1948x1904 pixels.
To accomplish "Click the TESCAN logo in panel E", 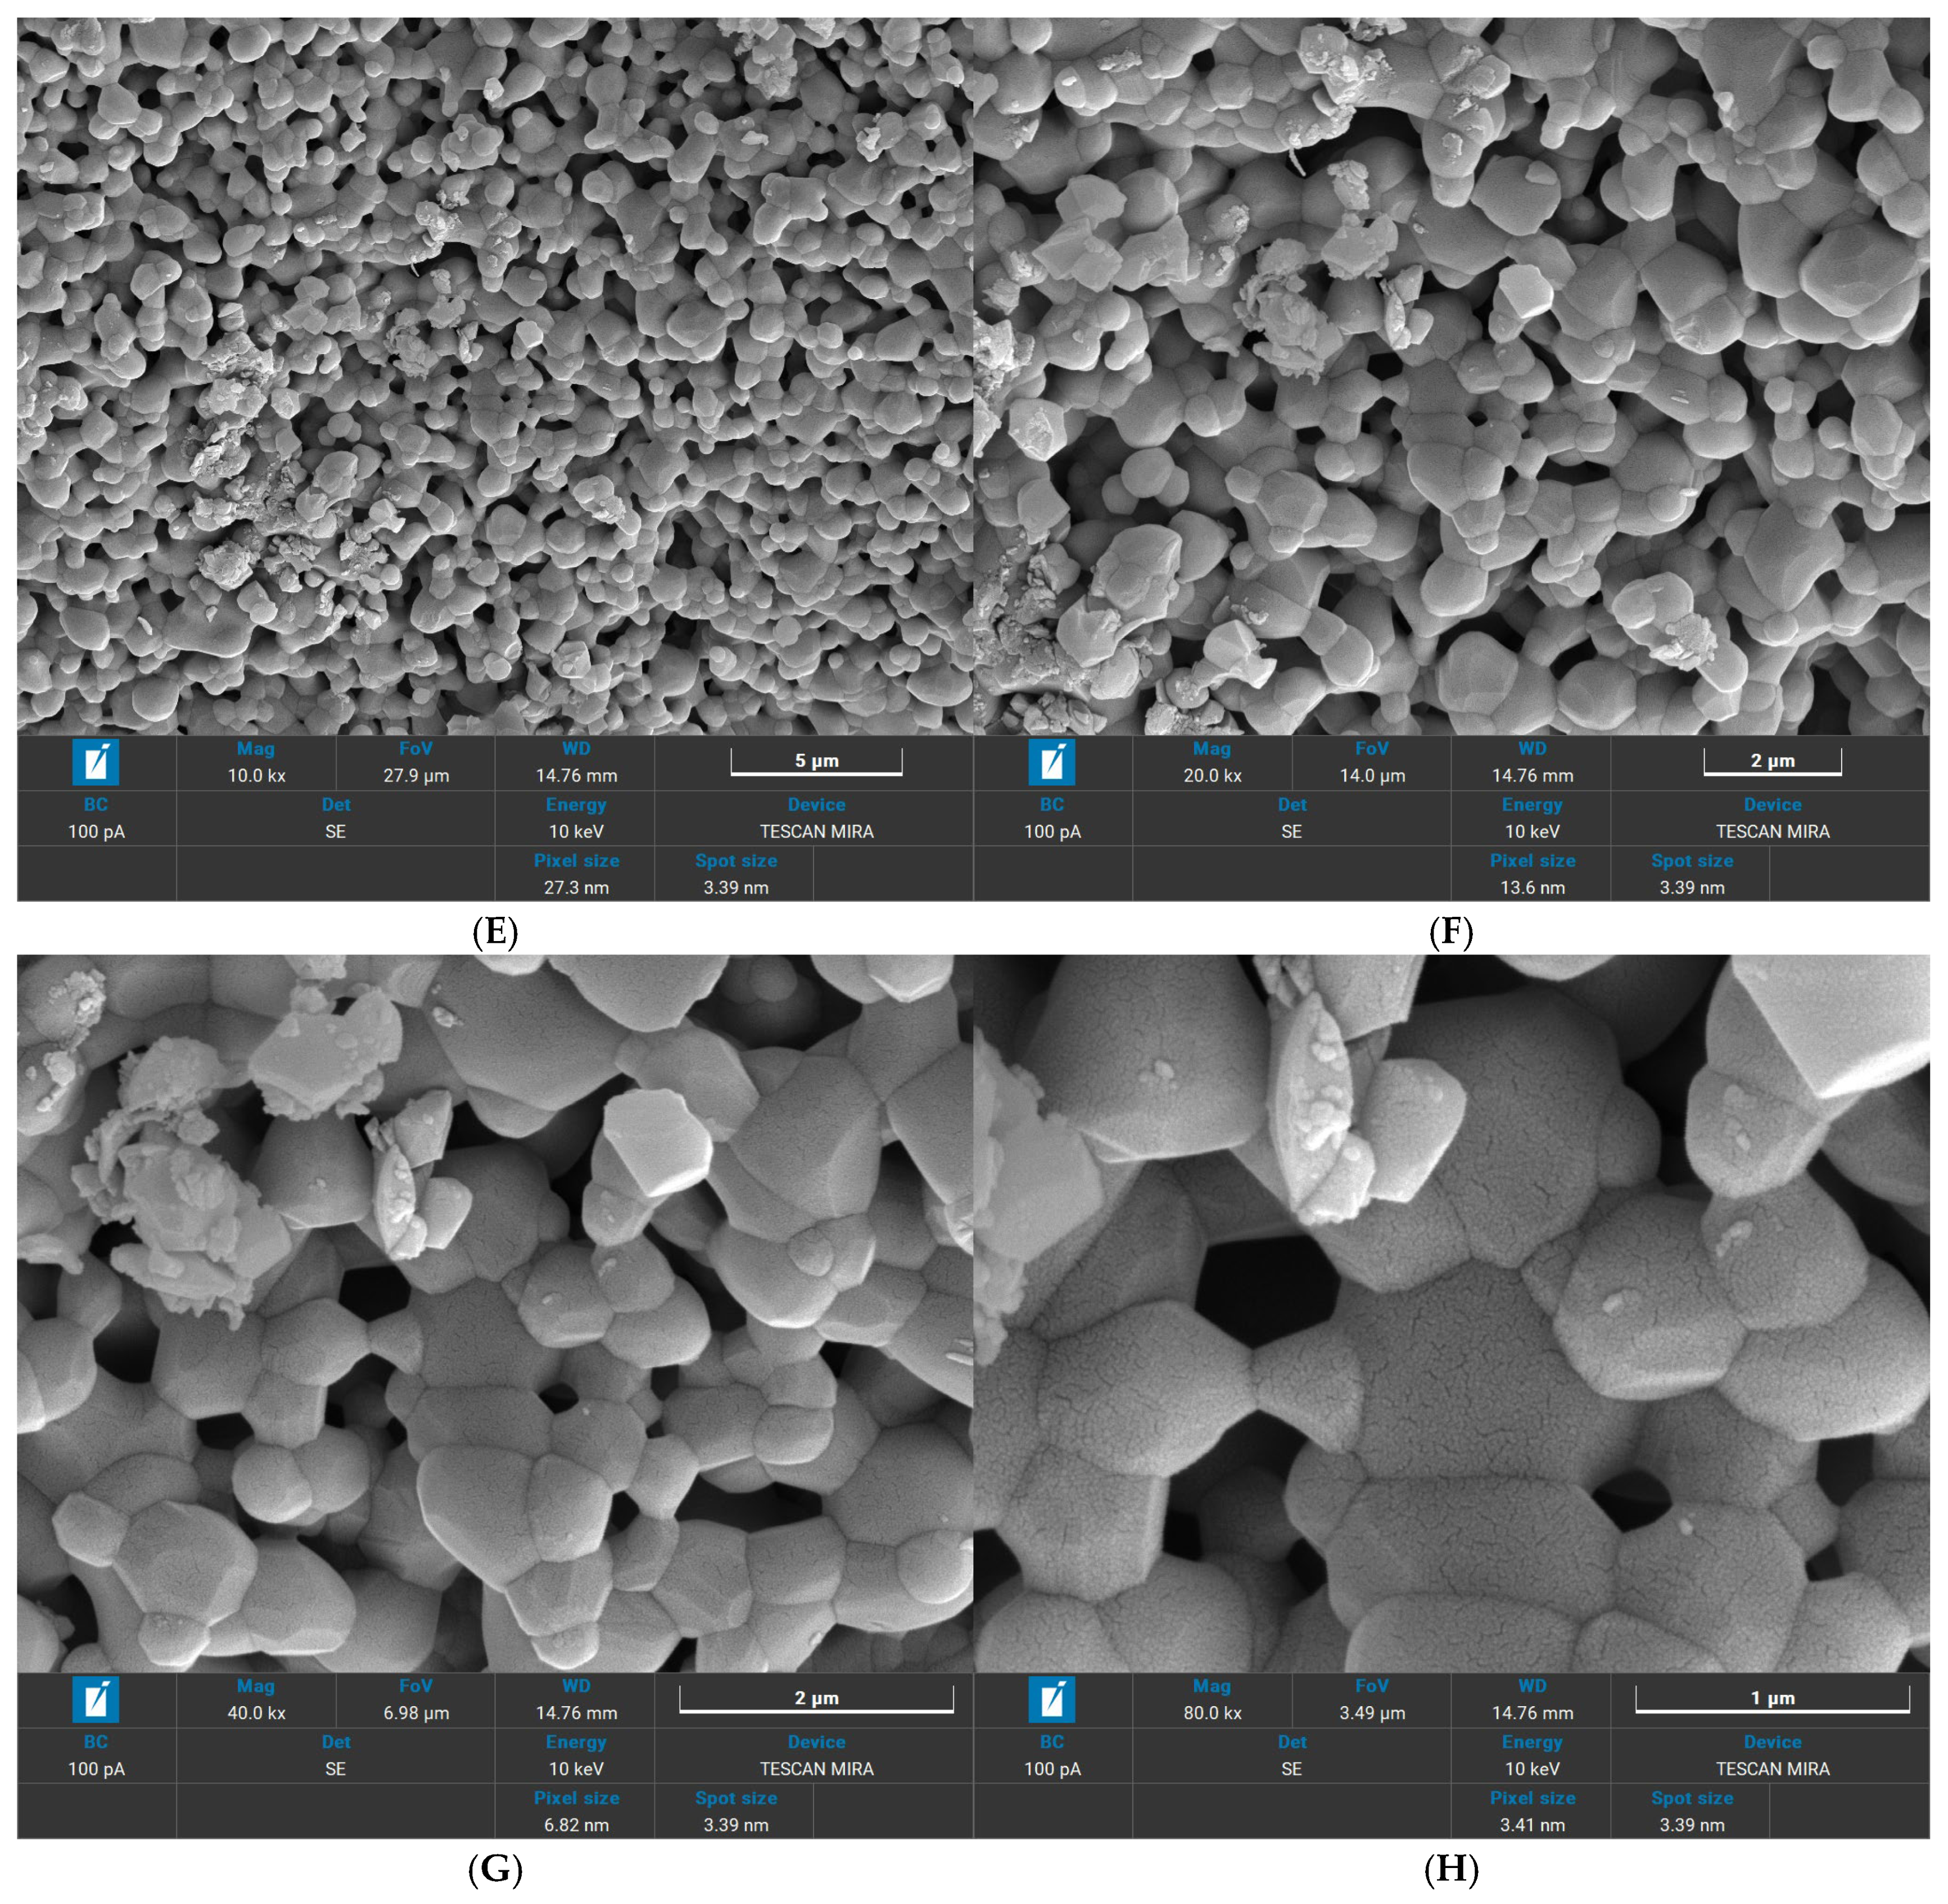I will click(96, 762).
